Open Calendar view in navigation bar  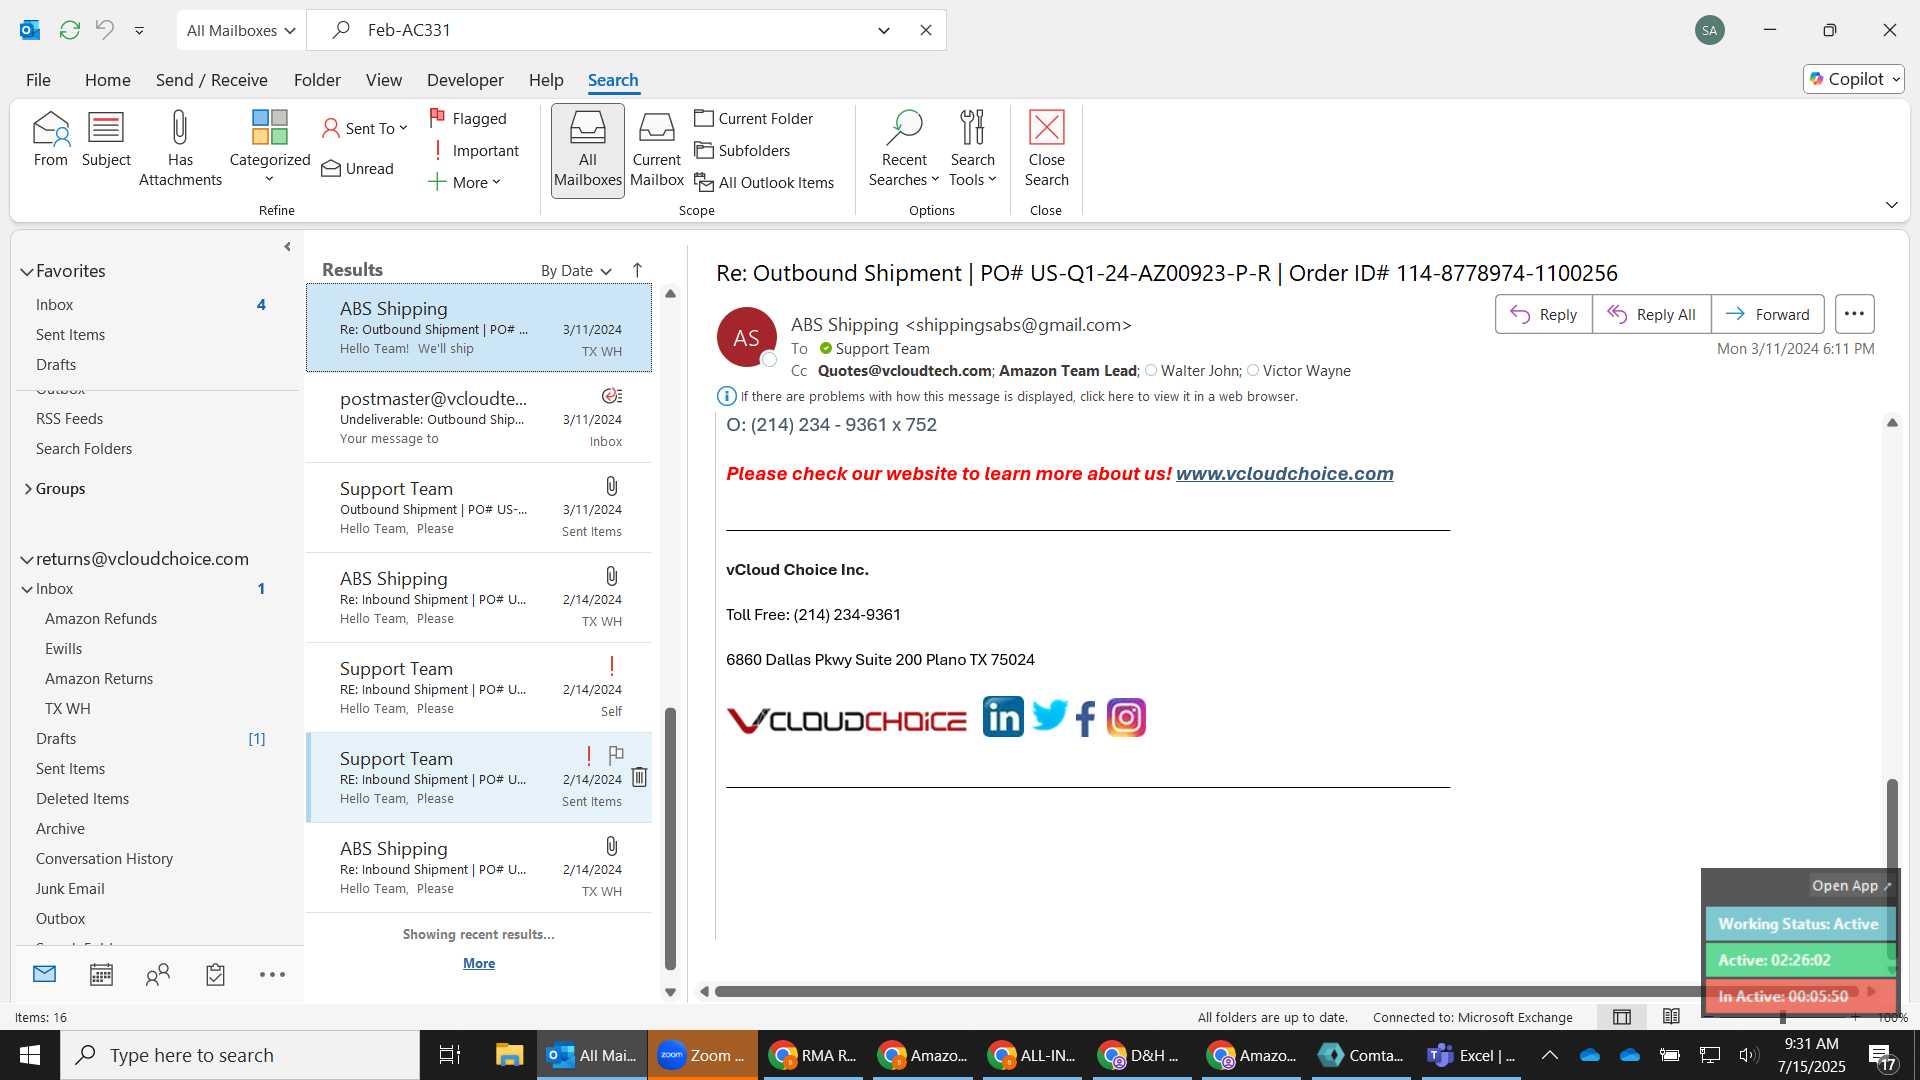tap(101, 974)
